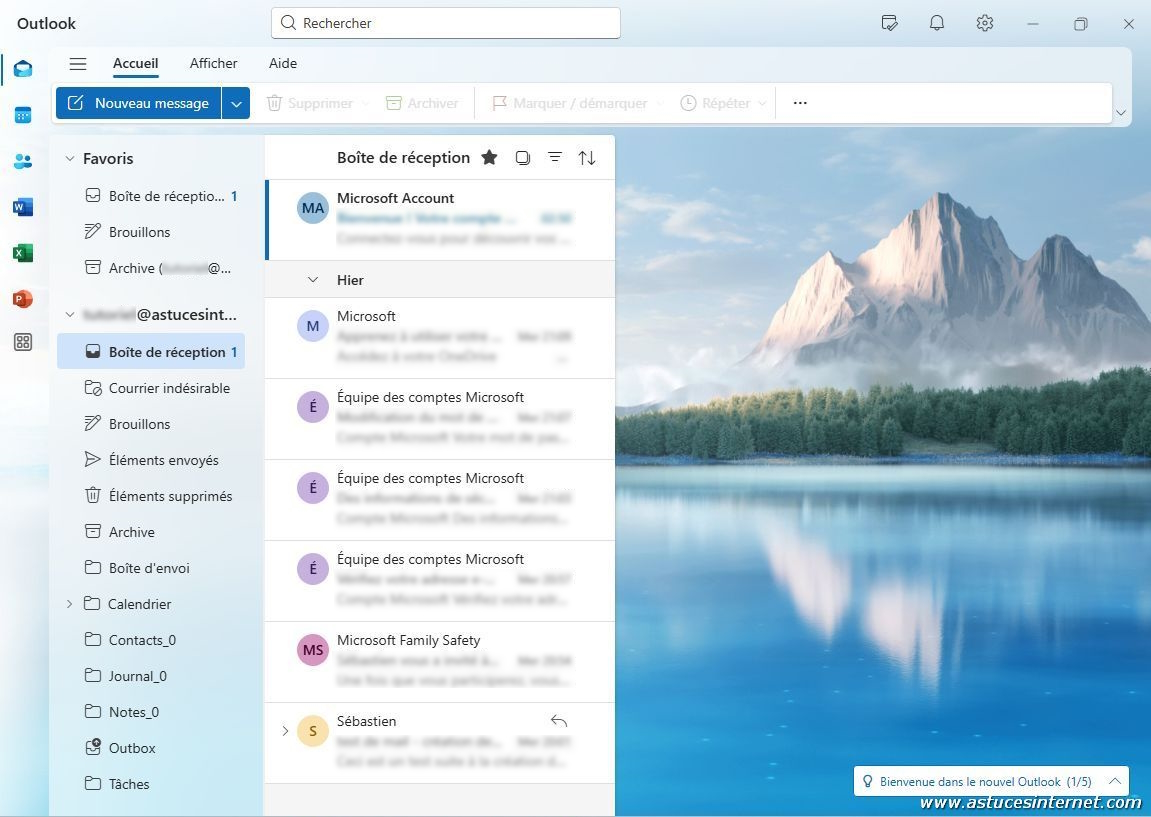Open the Calendar app from the left rail
The height and width of the screenshot is (817, 1151).
23,115
